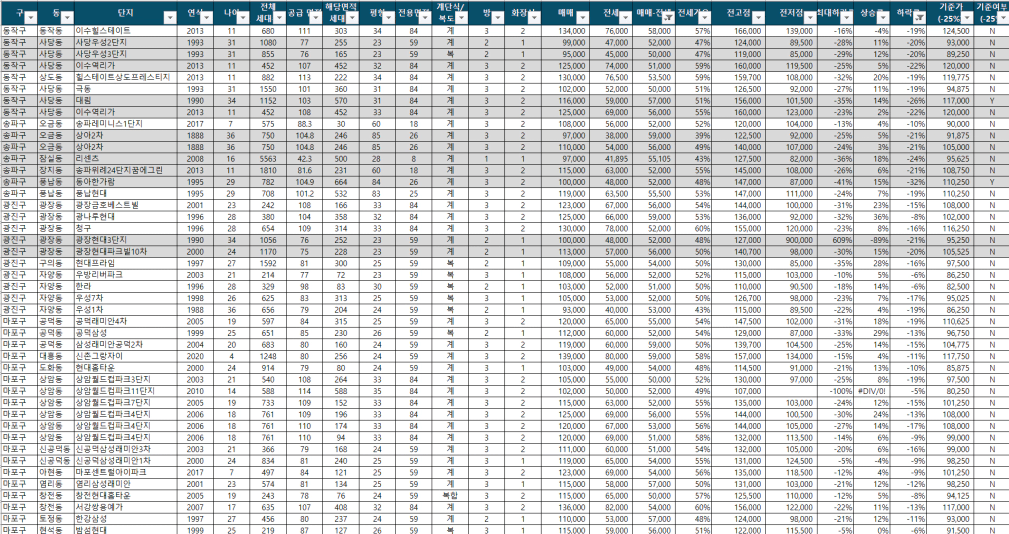The height and width of the screenshot is (534, 1009).
Task: Open the 최대하락률 column filter dropdown
Action: 849,18
